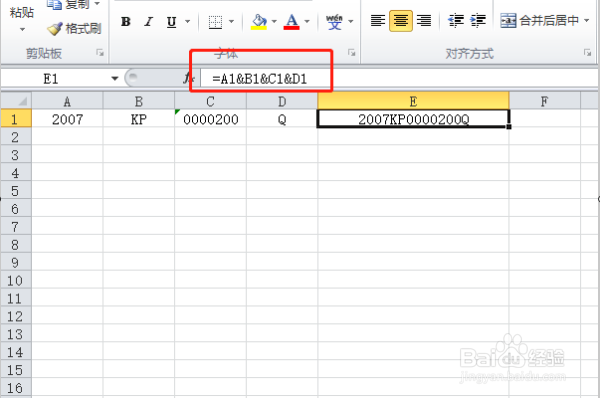Click the phonetic guide wén icon

[334, 22]
